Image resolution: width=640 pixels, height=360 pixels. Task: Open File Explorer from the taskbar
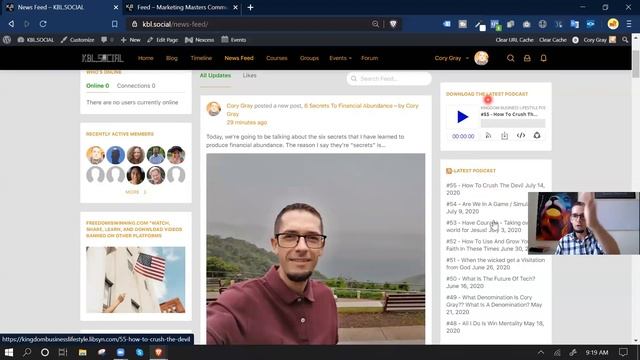coord(82,352)
